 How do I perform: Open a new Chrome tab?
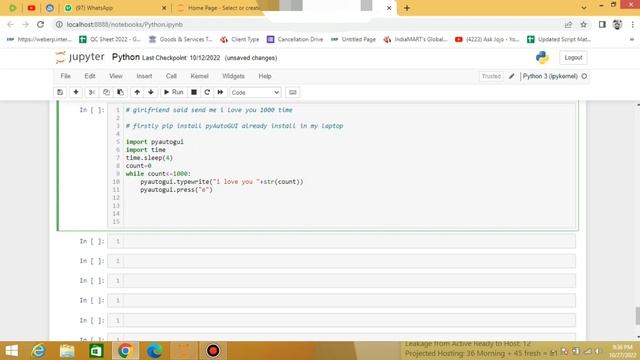tap(407, 8)
